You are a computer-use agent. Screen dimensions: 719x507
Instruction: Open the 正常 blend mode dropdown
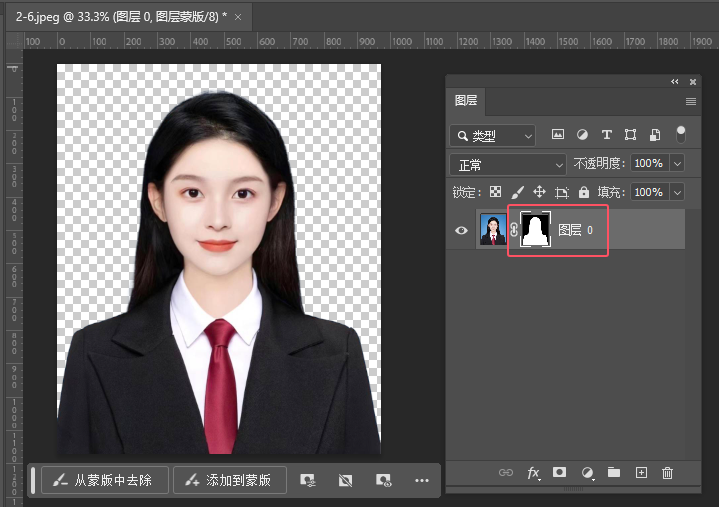(508, 164)
